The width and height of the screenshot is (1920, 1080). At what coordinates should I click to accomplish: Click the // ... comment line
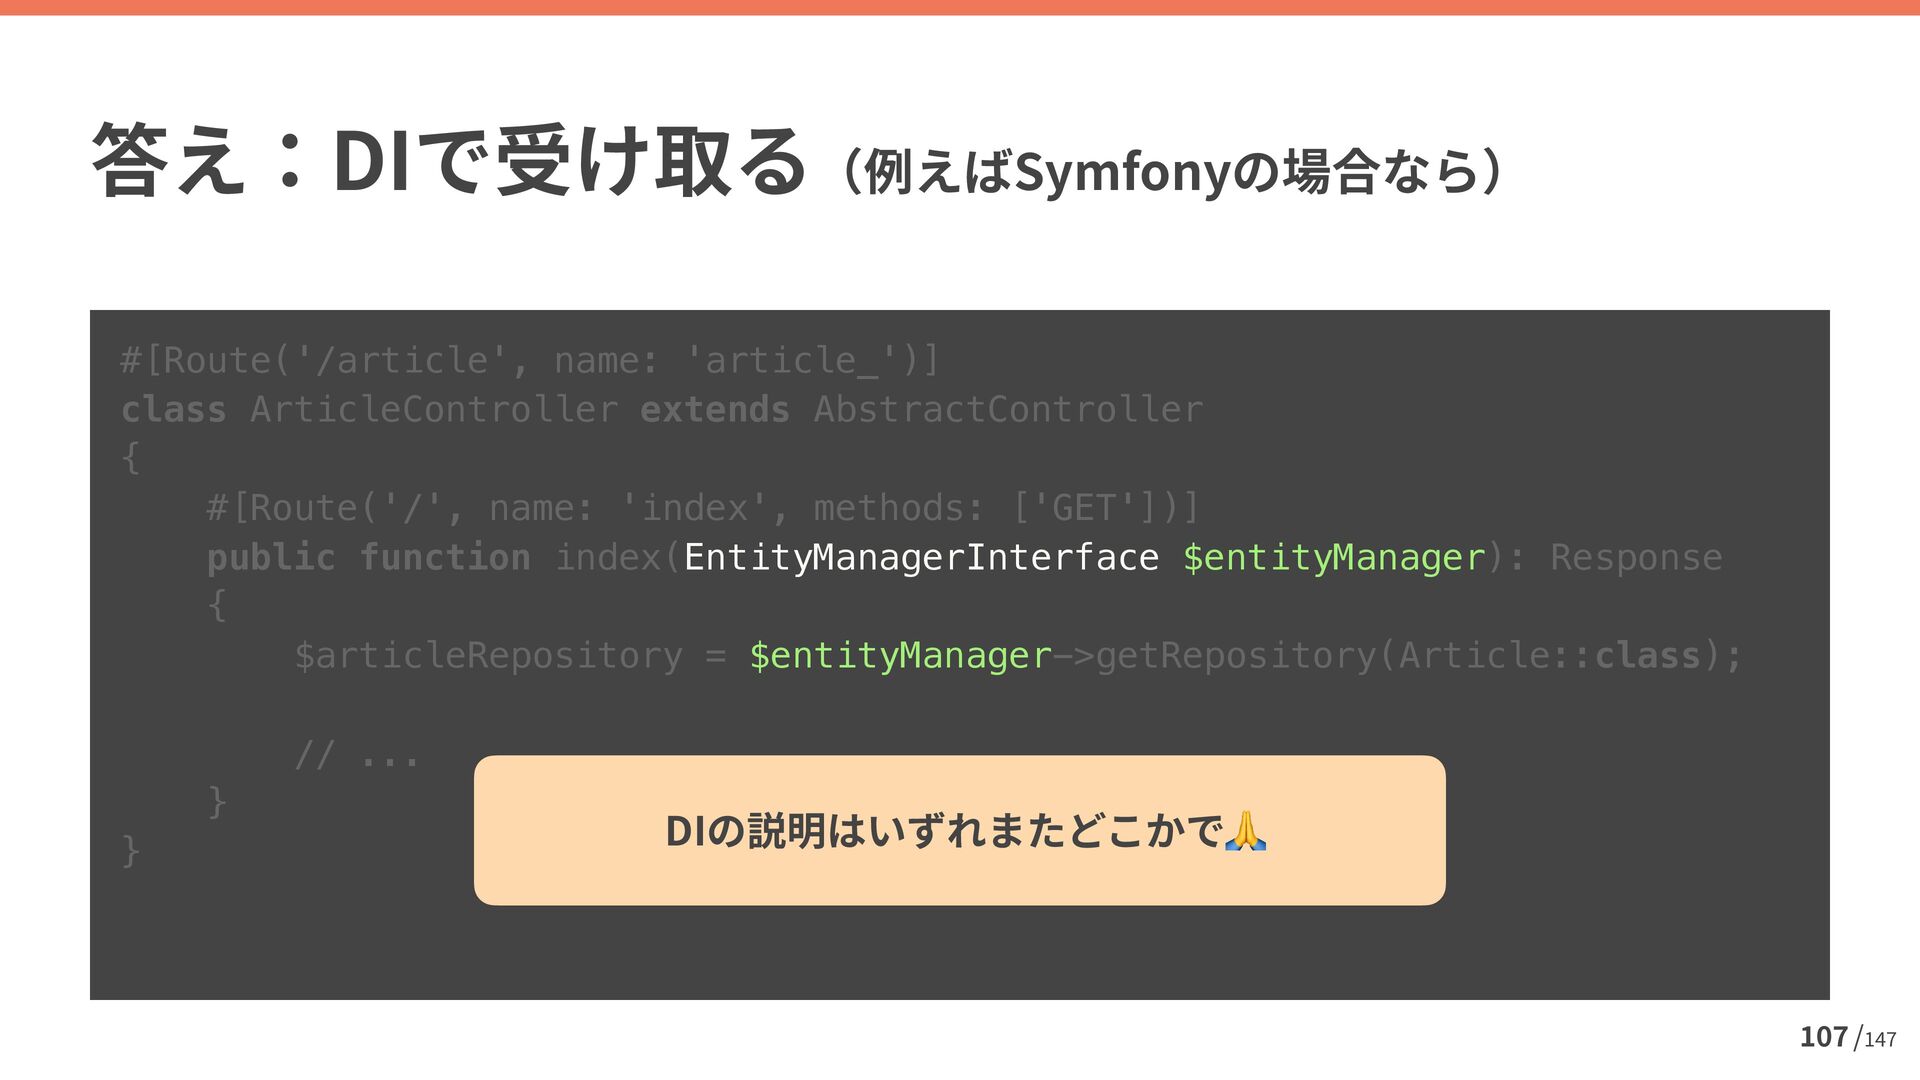coord(356,754)
